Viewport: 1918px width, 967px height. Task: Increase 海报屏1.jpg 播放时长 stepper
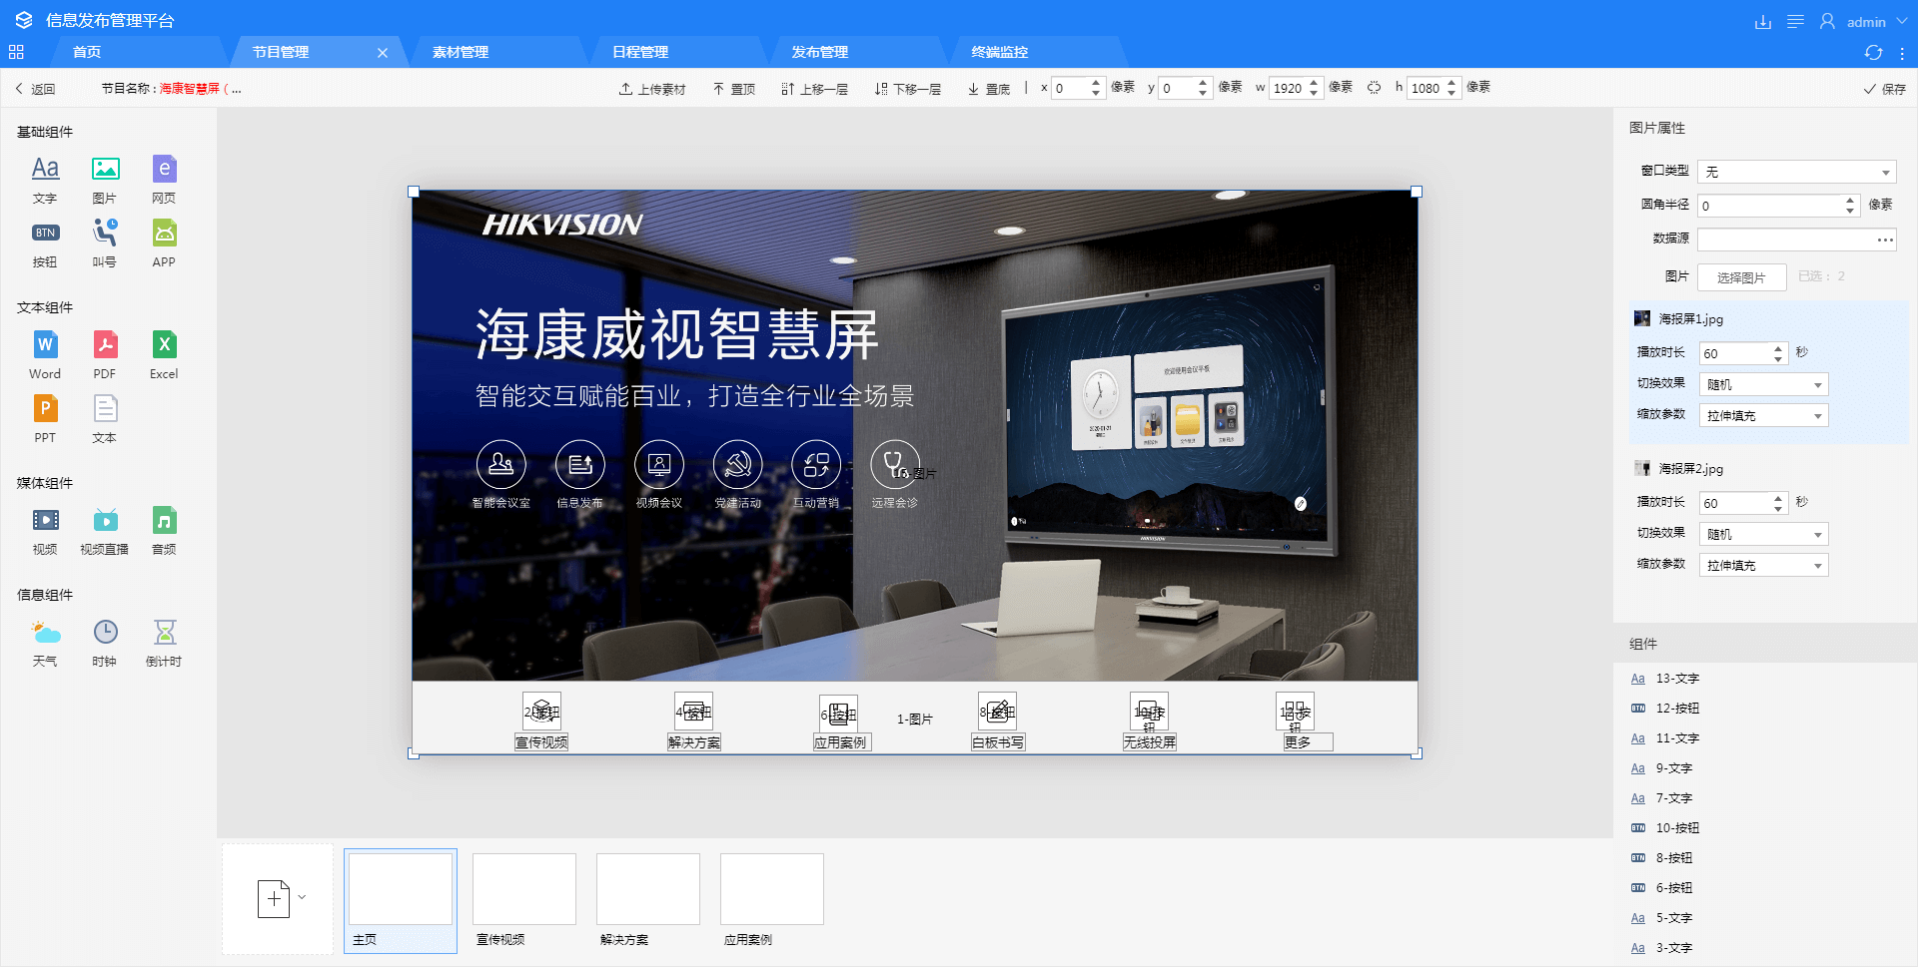(1778, 348)
